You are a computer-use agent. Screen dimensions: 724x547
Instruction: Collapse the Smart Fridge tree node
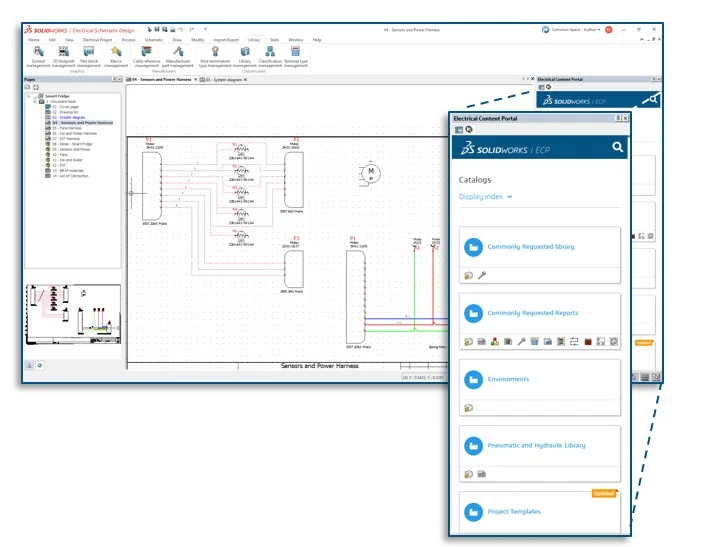click(x=29, y=97)
